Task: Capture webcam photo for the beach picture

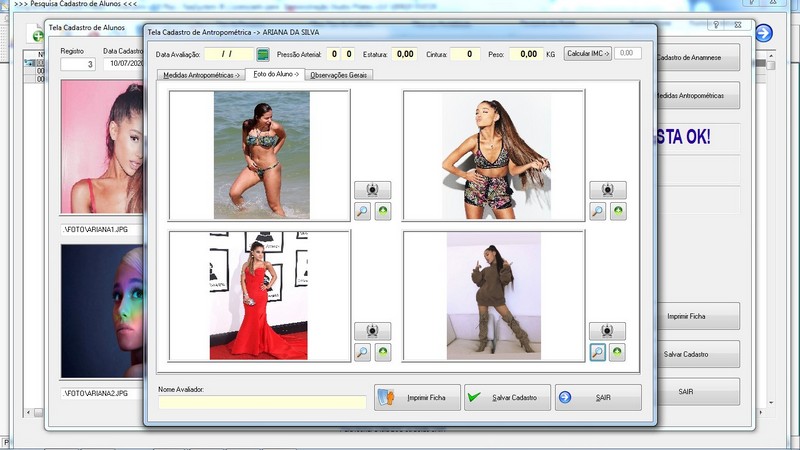Action: 372,190
